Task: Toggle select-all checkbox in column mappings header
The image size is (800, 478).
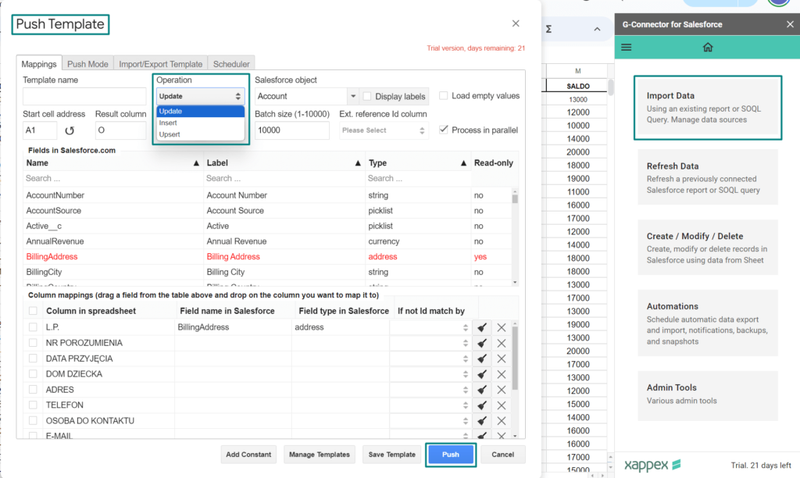Action: (x=33, y=311)
